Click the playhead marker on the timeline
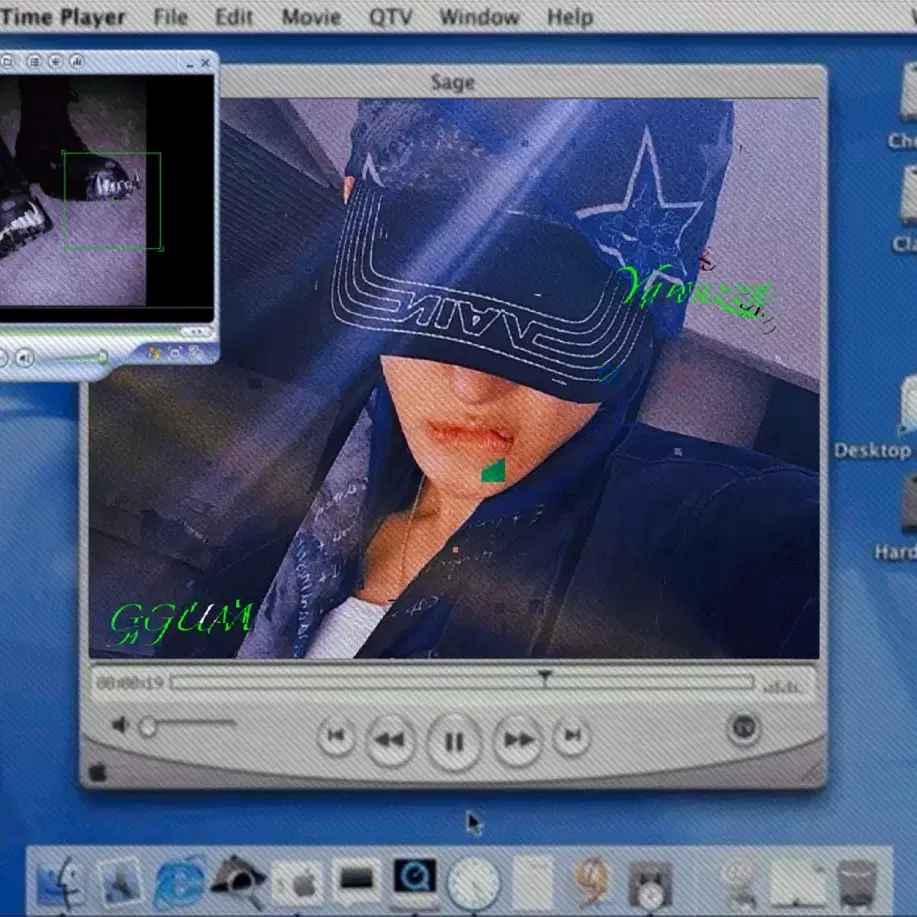This screenshot has height=917, width=917. [x=544, y=677]
